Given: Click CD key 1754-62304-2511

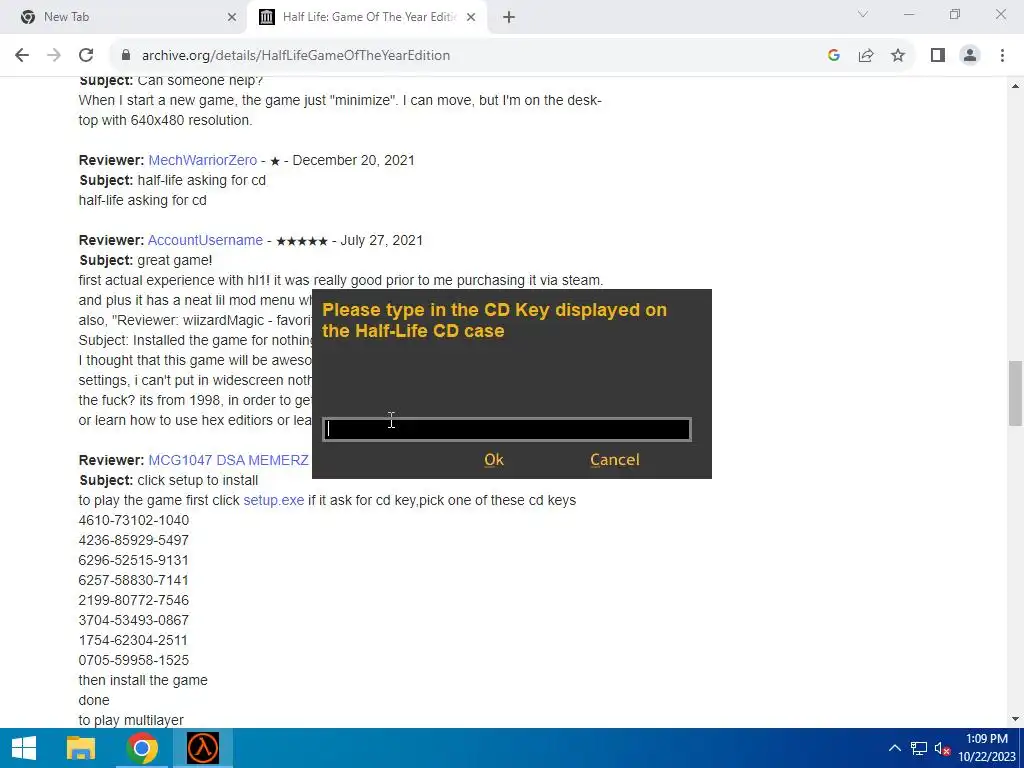Looking at the screenshot, I should coord(133,640).
